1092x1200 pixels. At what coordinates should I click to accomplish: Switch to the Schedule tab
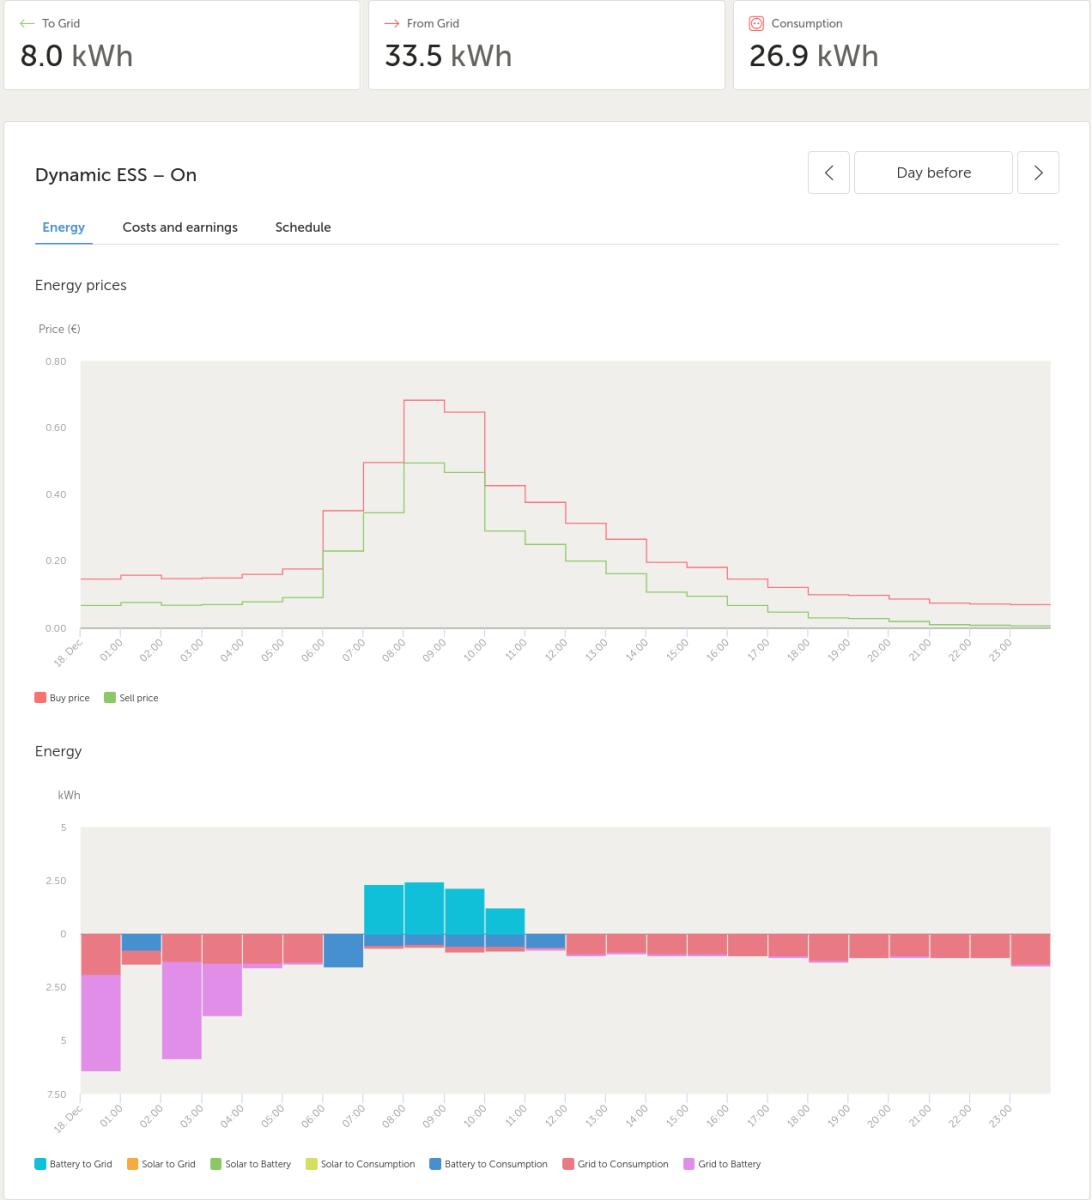(x=303, y=227)
